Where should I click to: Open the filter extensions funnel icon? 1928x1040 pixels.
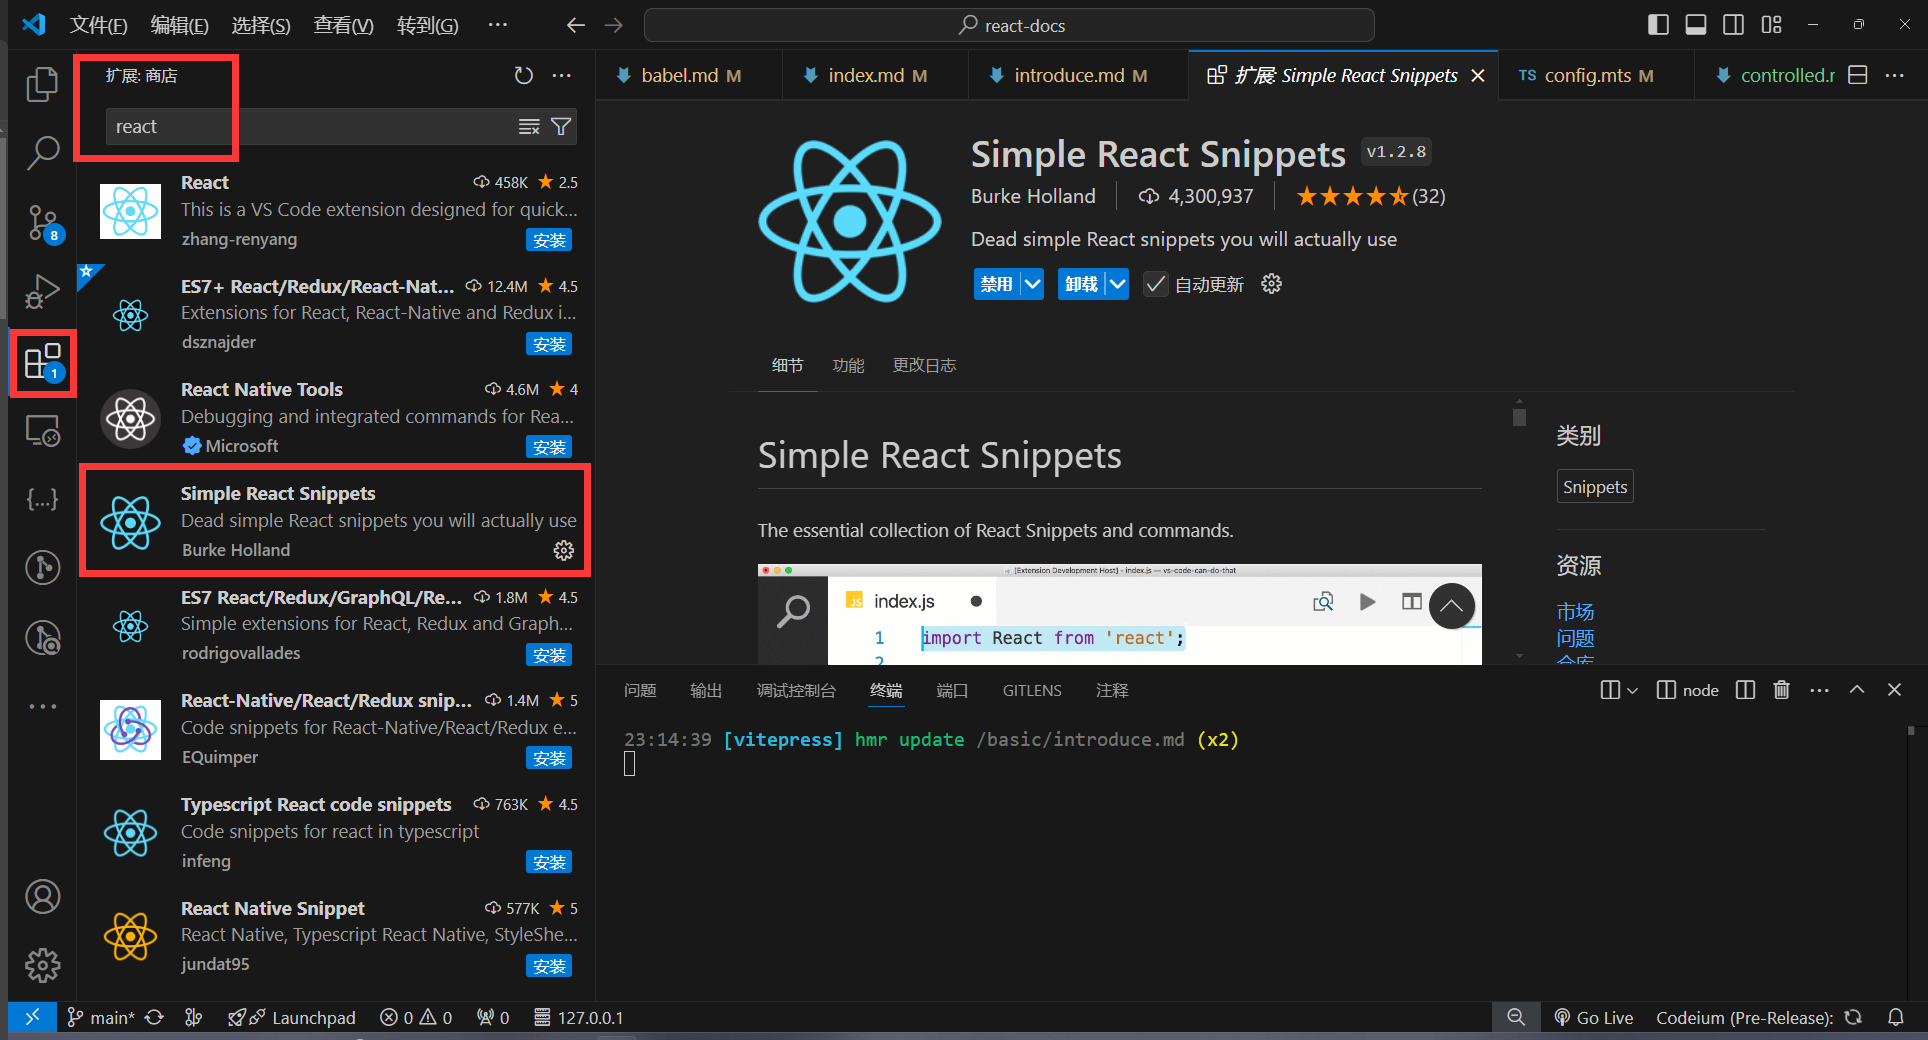pos(561,126)
